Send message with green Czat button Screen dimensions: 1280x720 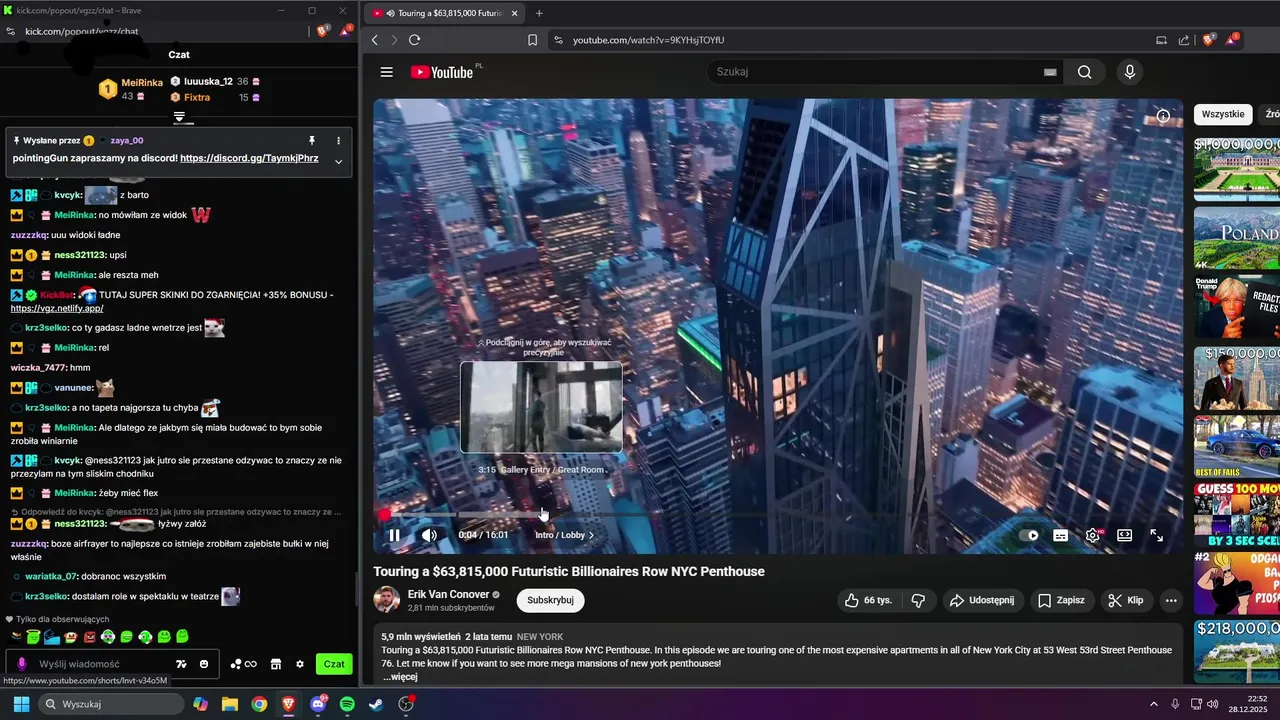coord(334,664)
